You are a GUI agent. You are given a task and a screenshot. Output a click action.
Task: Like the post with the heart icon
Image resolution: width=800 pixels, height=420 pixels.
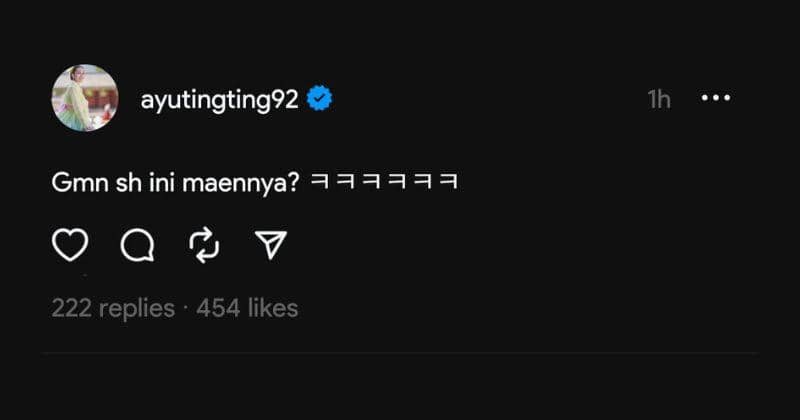coord(70,245)
